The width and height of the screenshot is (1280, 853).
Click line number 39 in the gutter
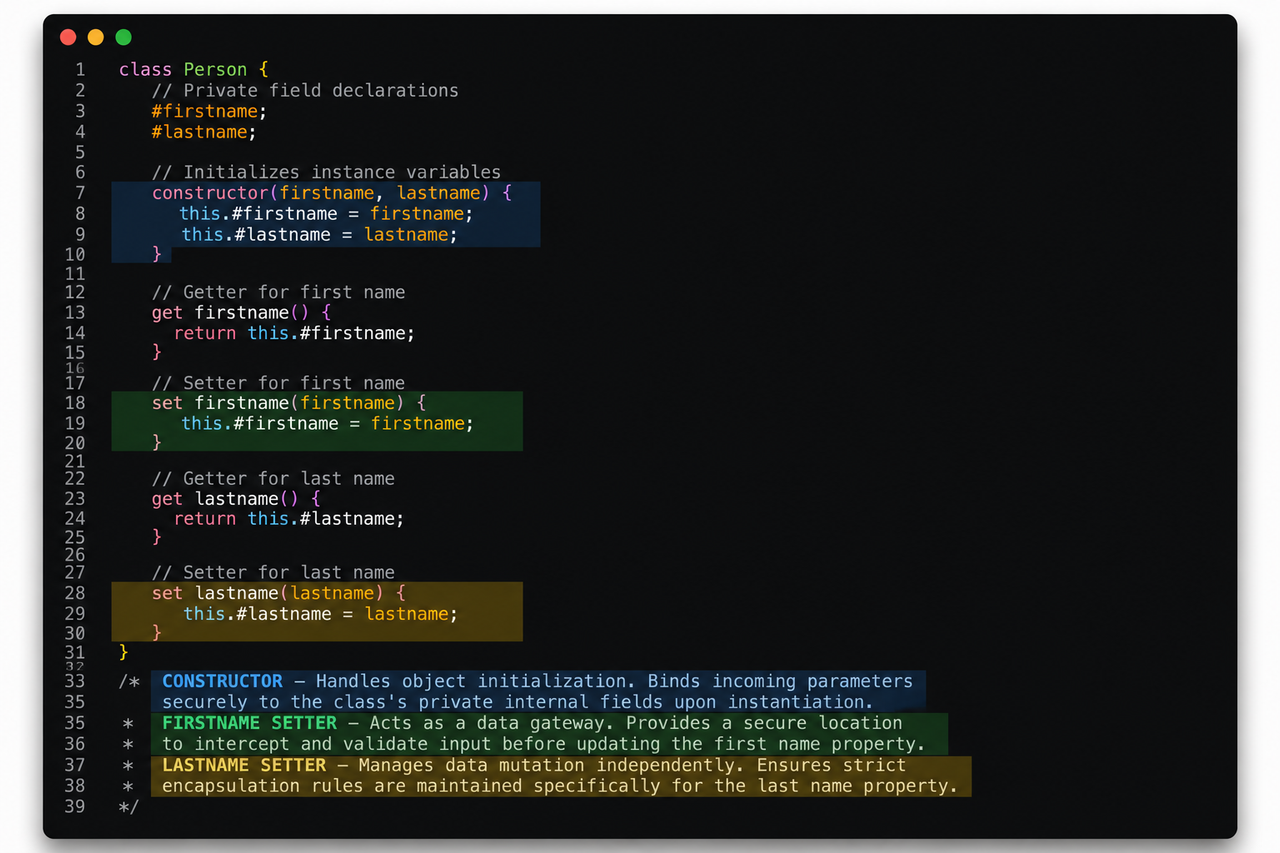[x=75, y=807]
